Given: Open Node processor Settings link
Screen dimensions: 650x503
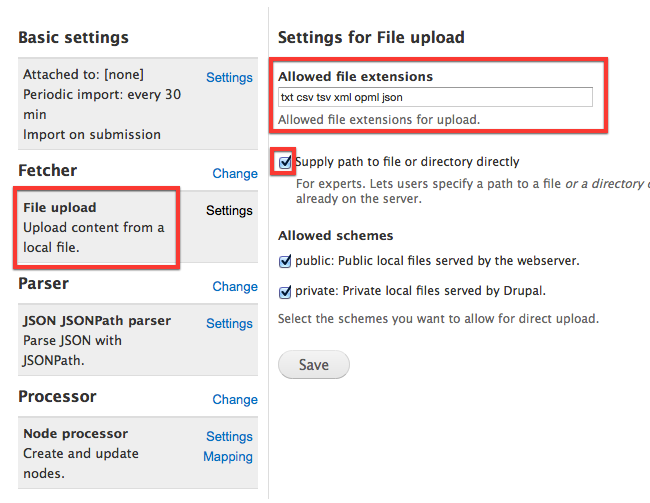Looking at the screenshot, I should (x=229, y=436).
